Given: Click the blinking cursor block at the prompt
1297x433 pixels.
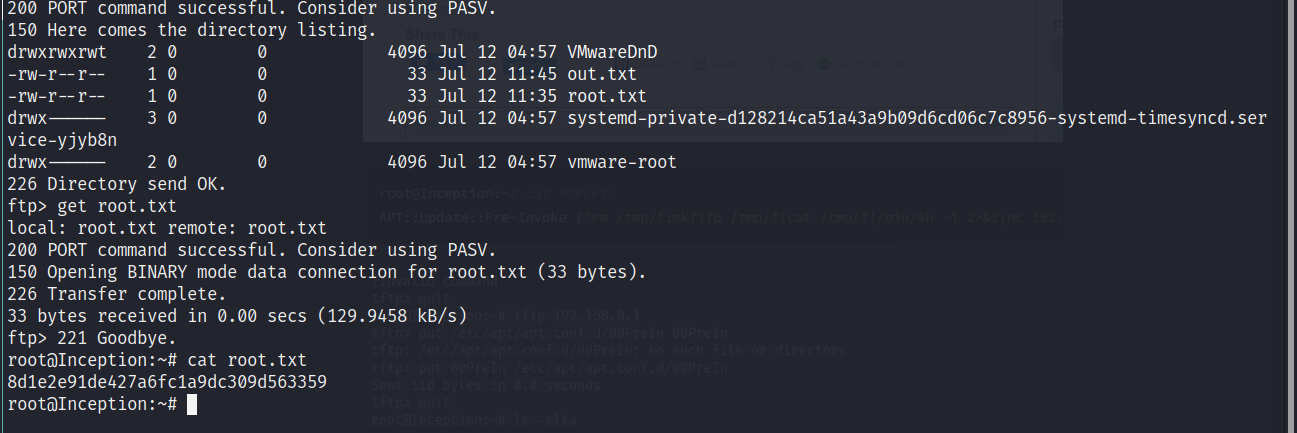Looking at the screenshot, I should coord(192,404).
